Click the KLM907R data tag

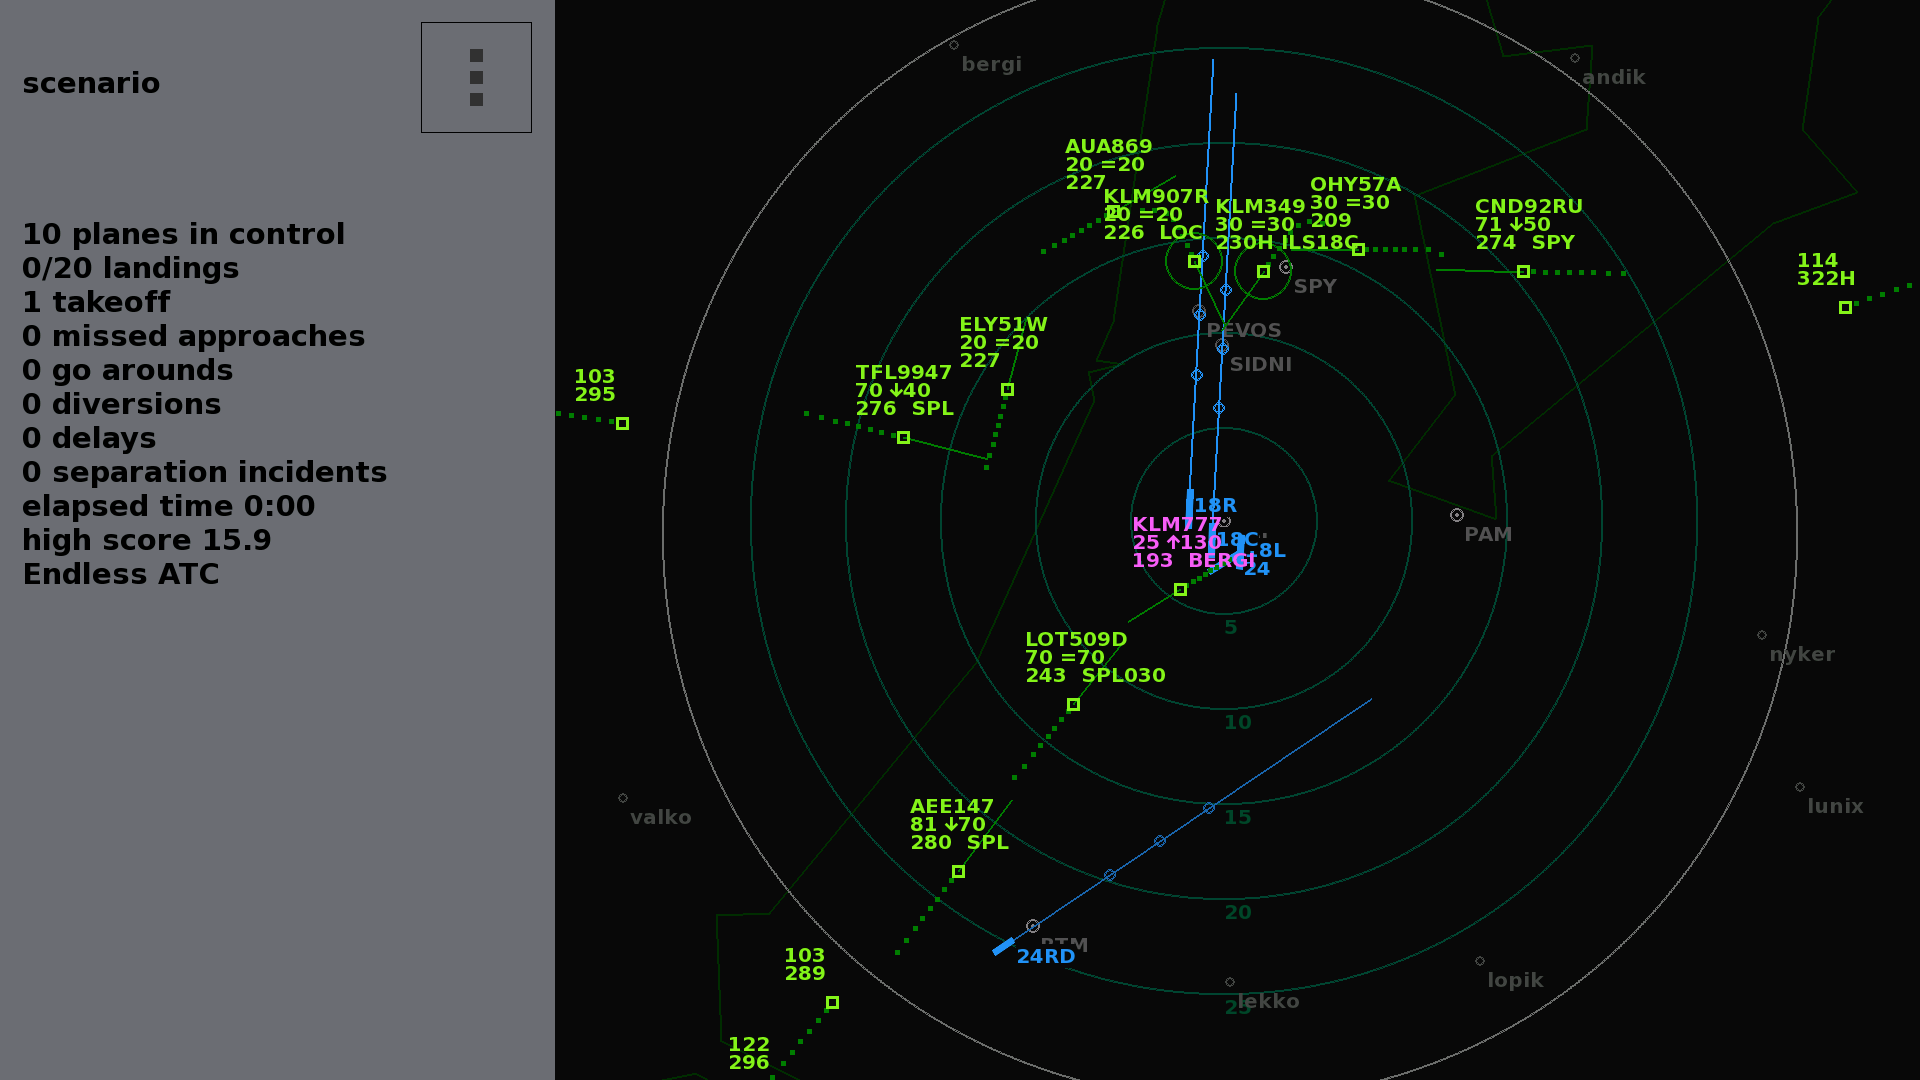click(1156, 215)
